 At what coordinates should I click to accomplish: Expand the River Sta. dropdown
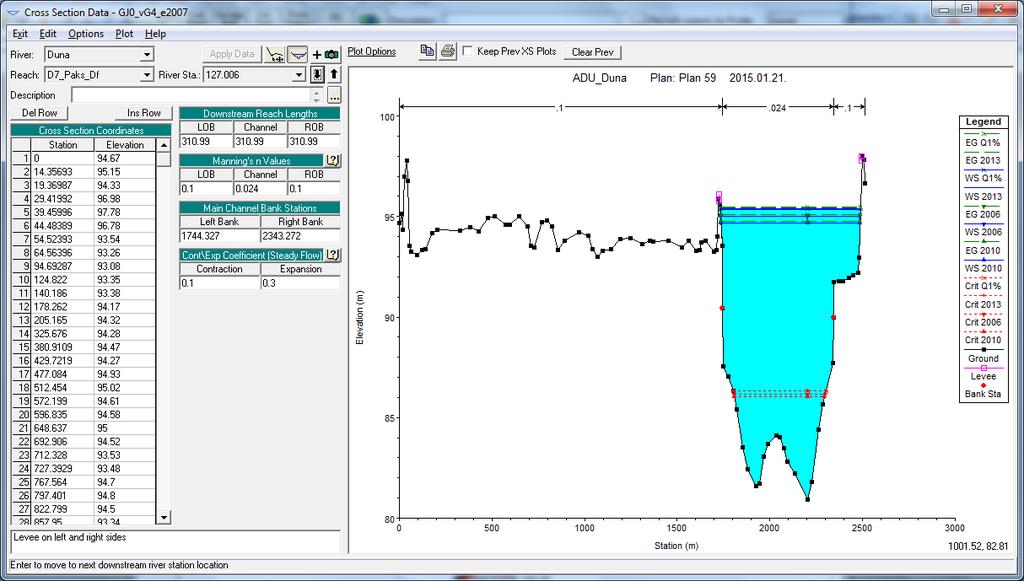299,75
